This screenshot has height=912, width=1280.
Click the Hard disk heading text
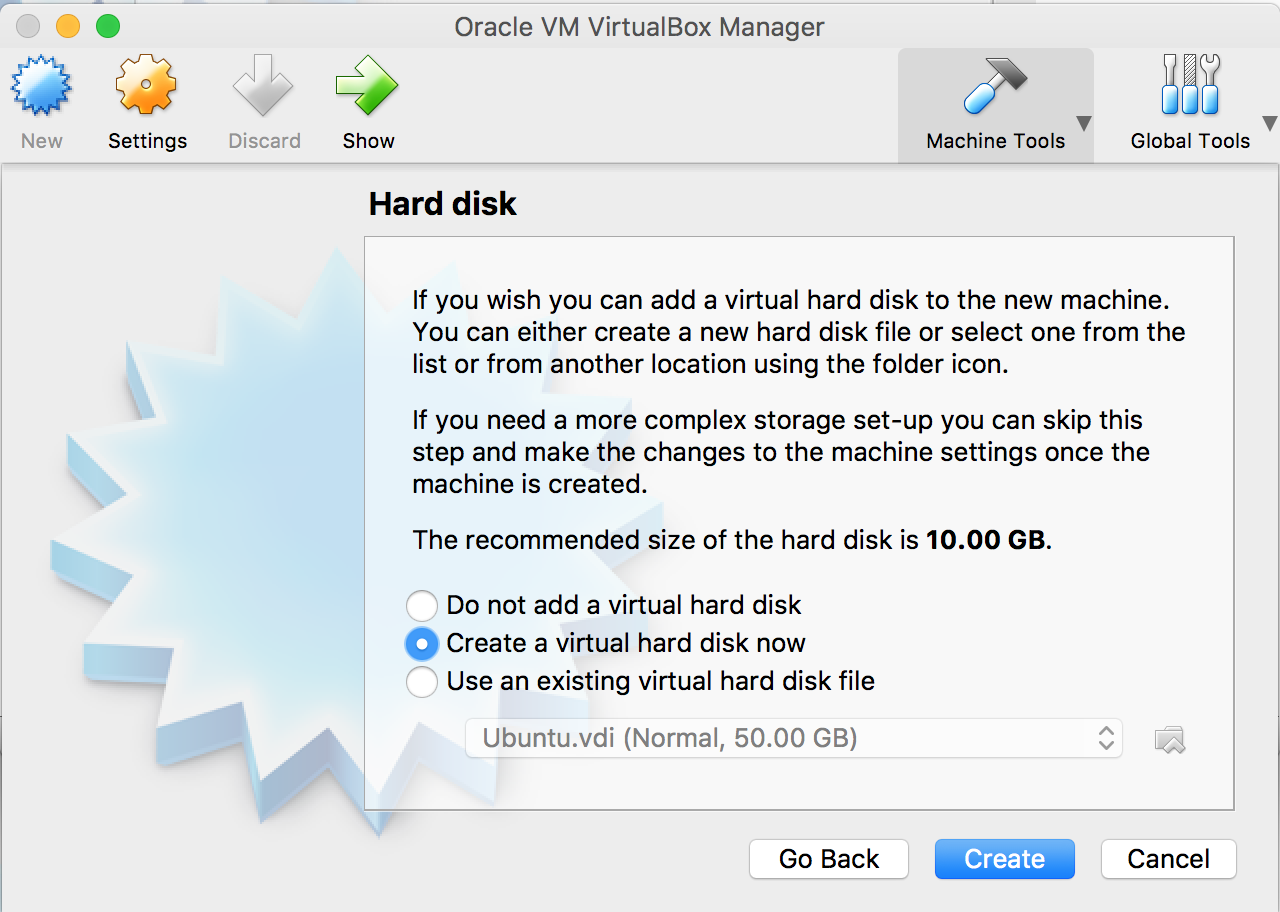pyautogui.click(x=443, y=204)
